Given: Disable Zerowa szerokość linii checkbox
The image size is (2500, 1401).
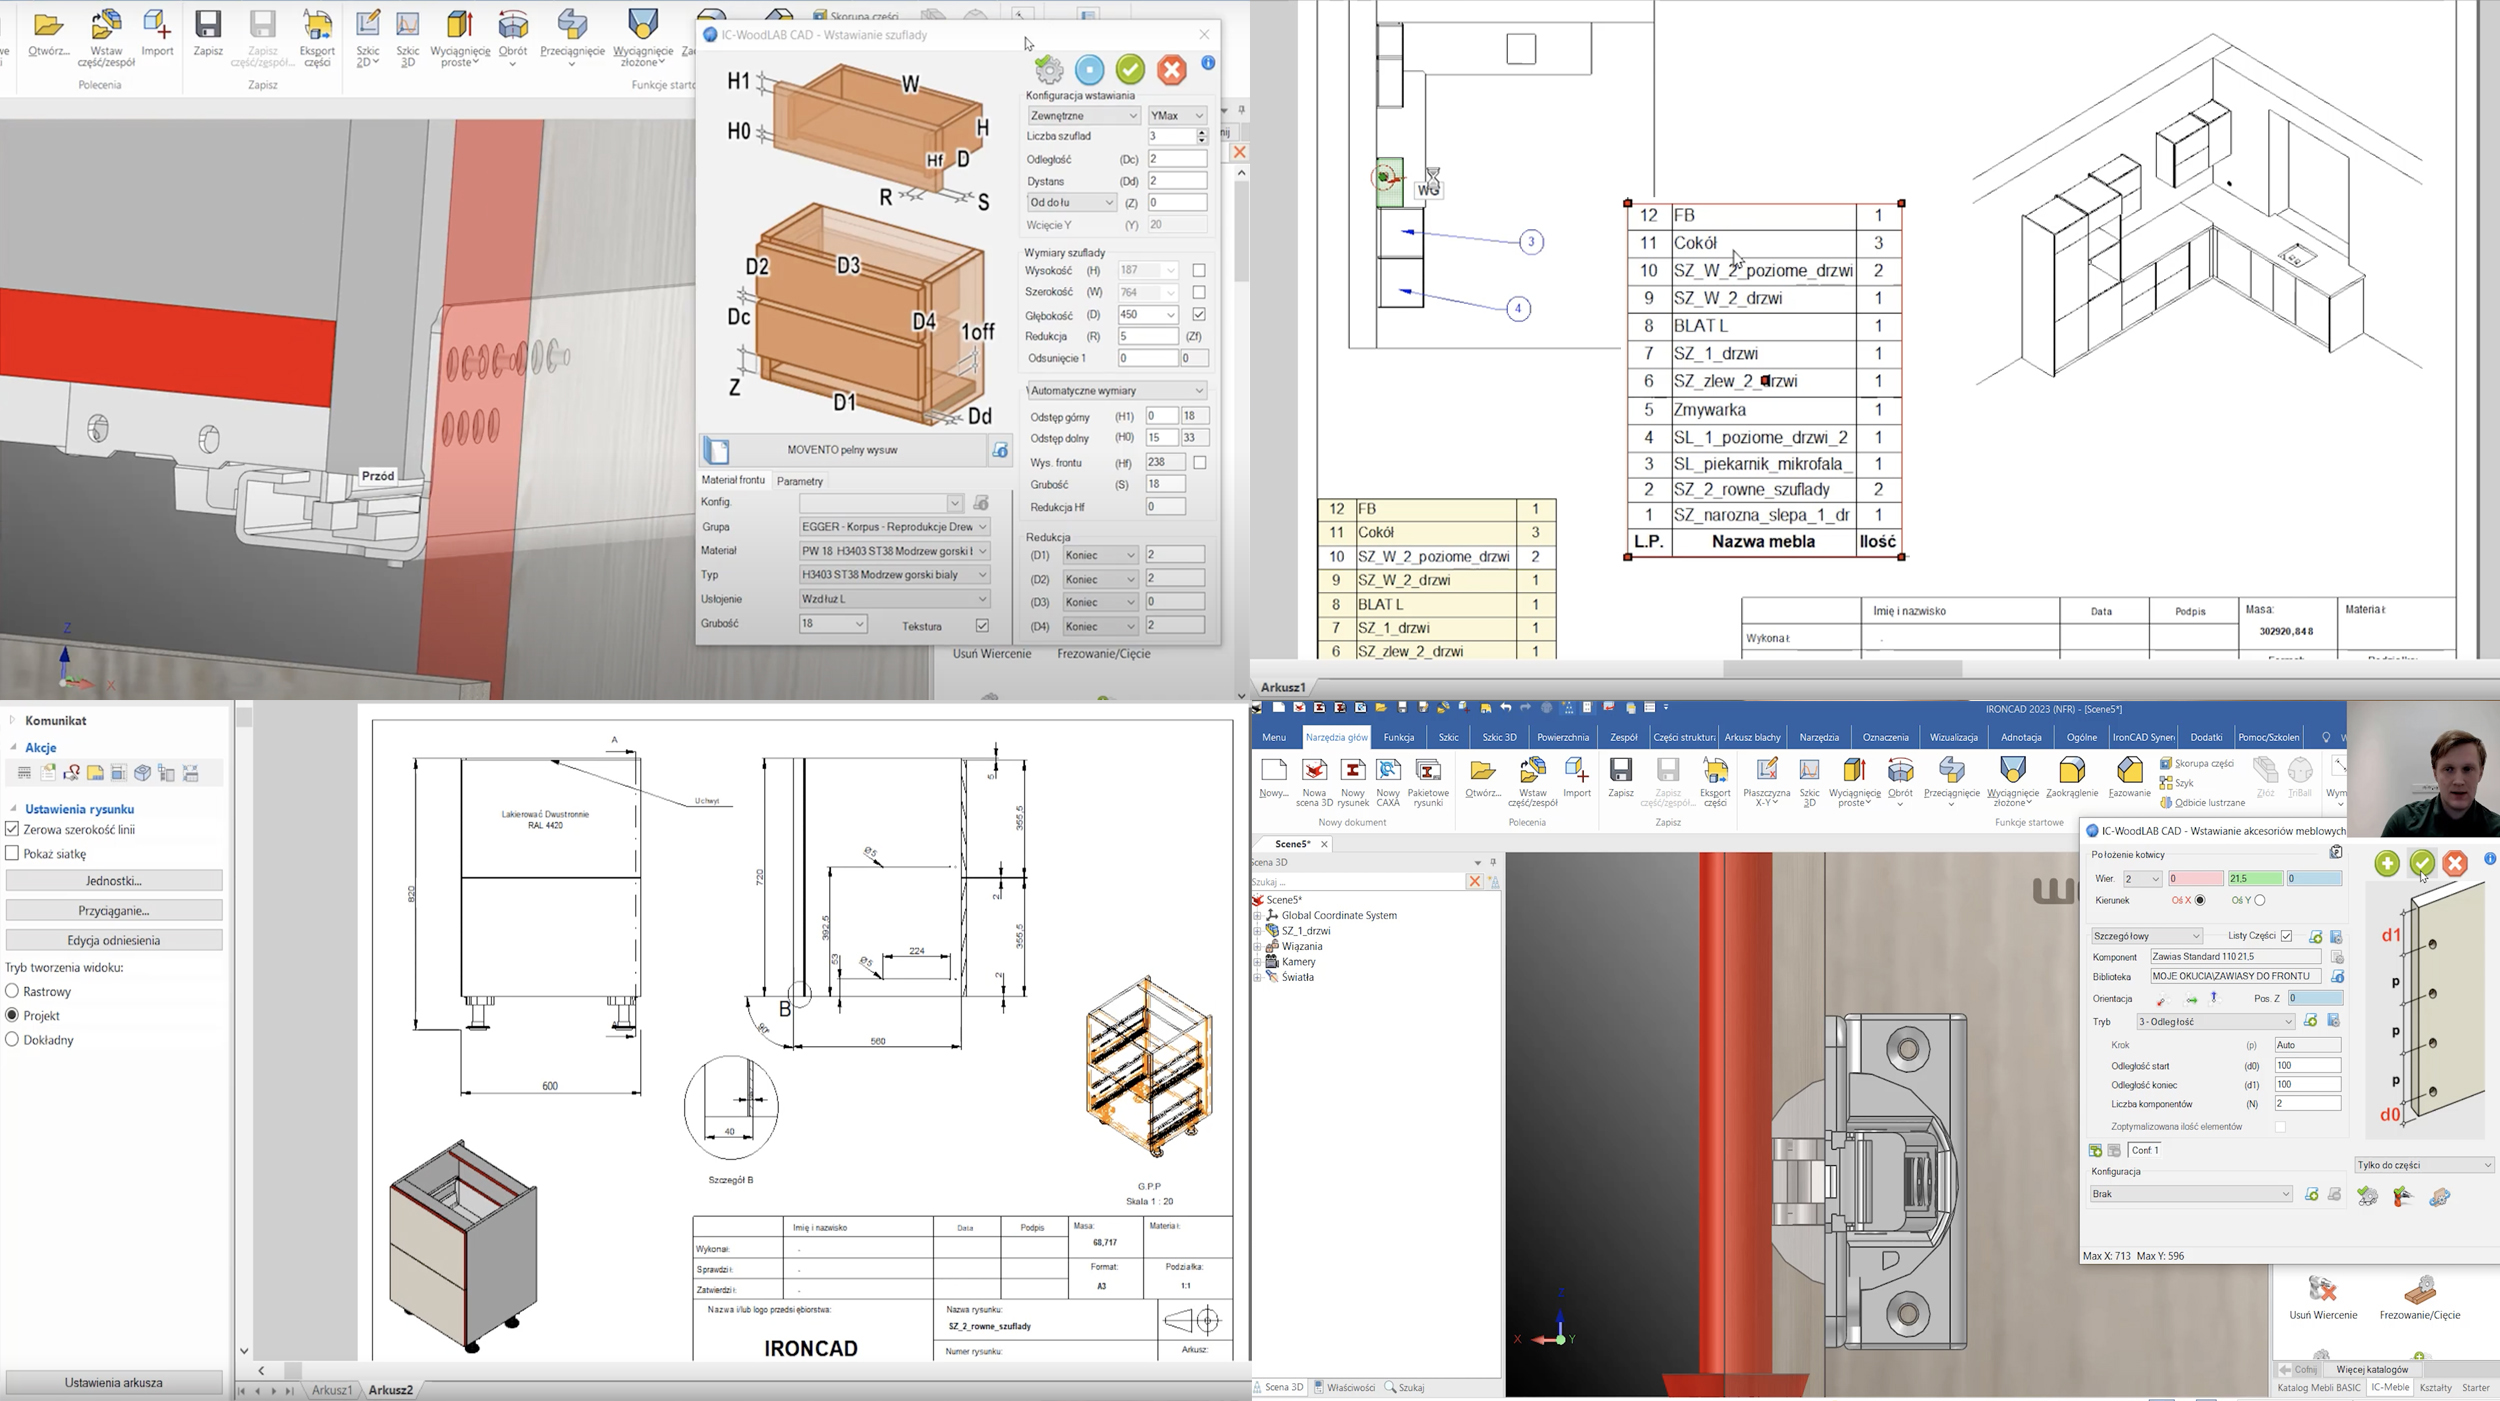Looking at the screenshot, I should pyautogui.click(x=12, y=829).
